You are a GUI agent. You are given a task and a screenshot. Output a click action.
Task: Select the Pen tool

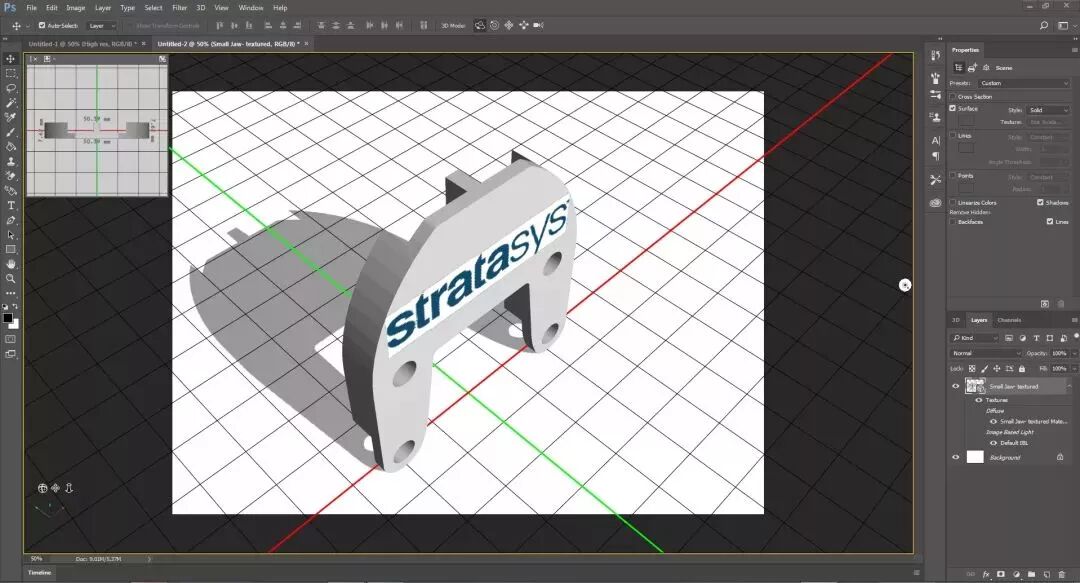(10, 221)
